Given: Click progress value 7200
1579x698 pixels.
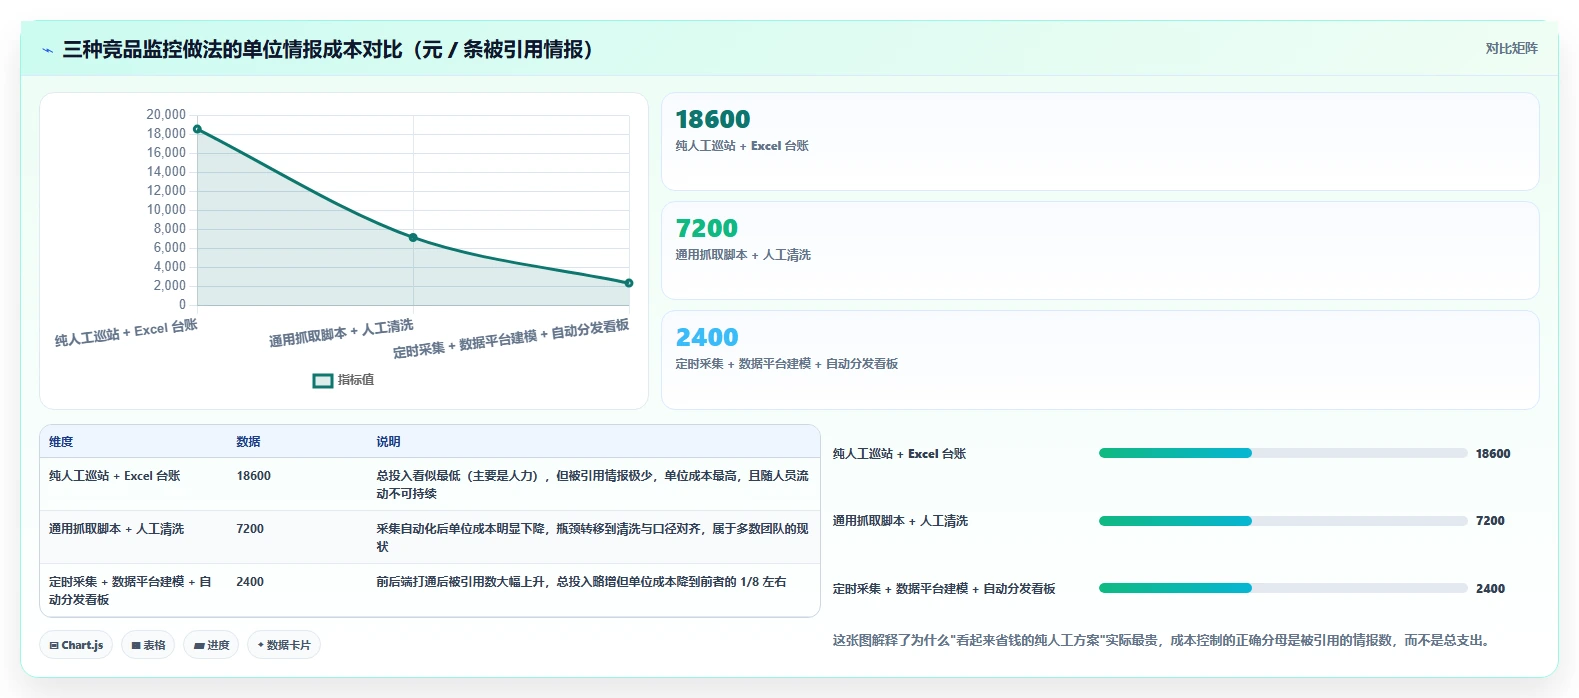Looking at the screenshot, I should point(1490,521).
